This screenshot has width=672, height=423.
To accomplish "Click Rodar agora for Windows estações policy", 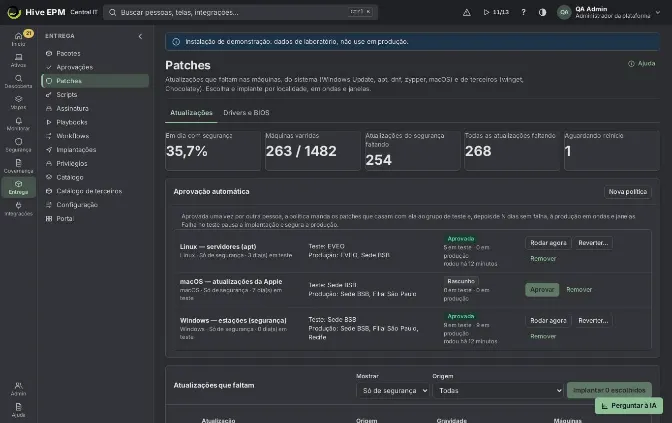I will point(548,321).
